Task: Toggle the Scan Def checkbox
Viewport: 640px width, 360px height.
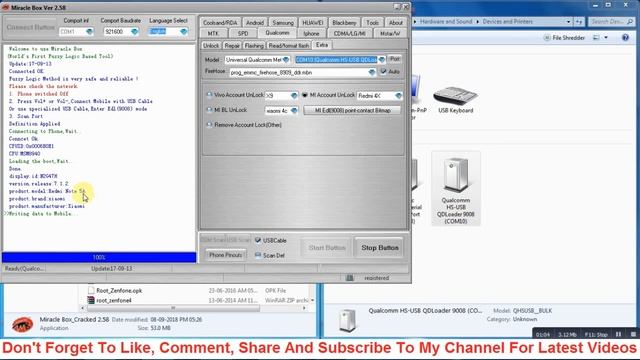Action: [x=258, y=255]
